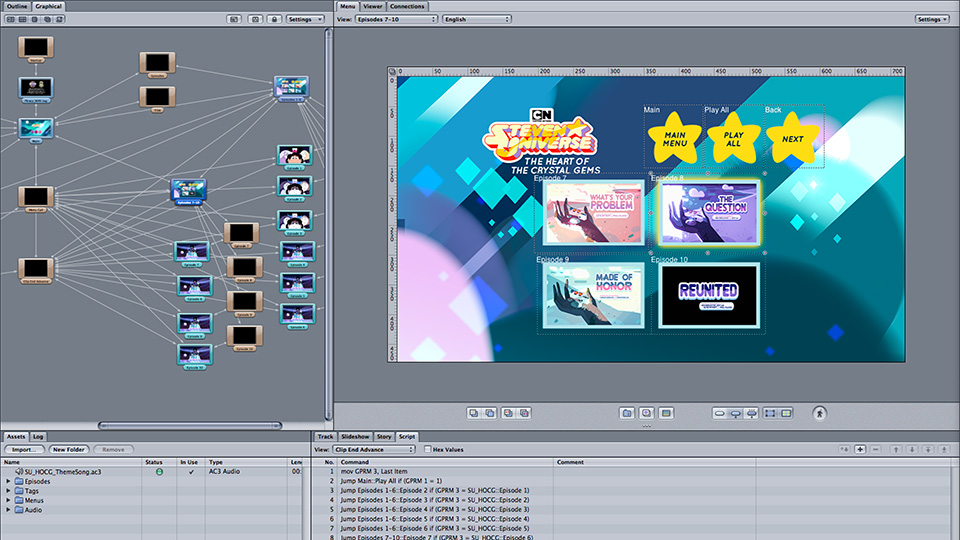Click the Graphical view vertical scrollbar
The image size is (960, 540).
pyautogui.click(x=329, y=224)
